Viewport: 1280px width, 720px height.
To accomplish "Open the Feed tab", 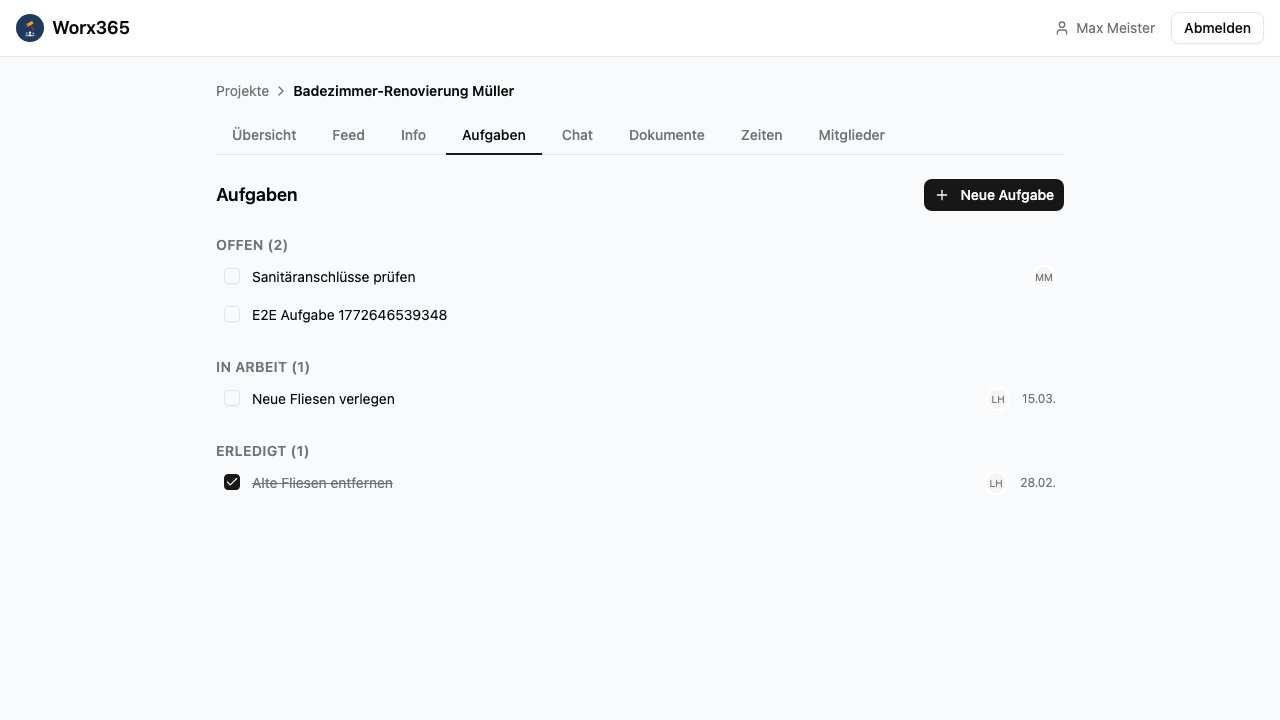I will click(348, 135).
